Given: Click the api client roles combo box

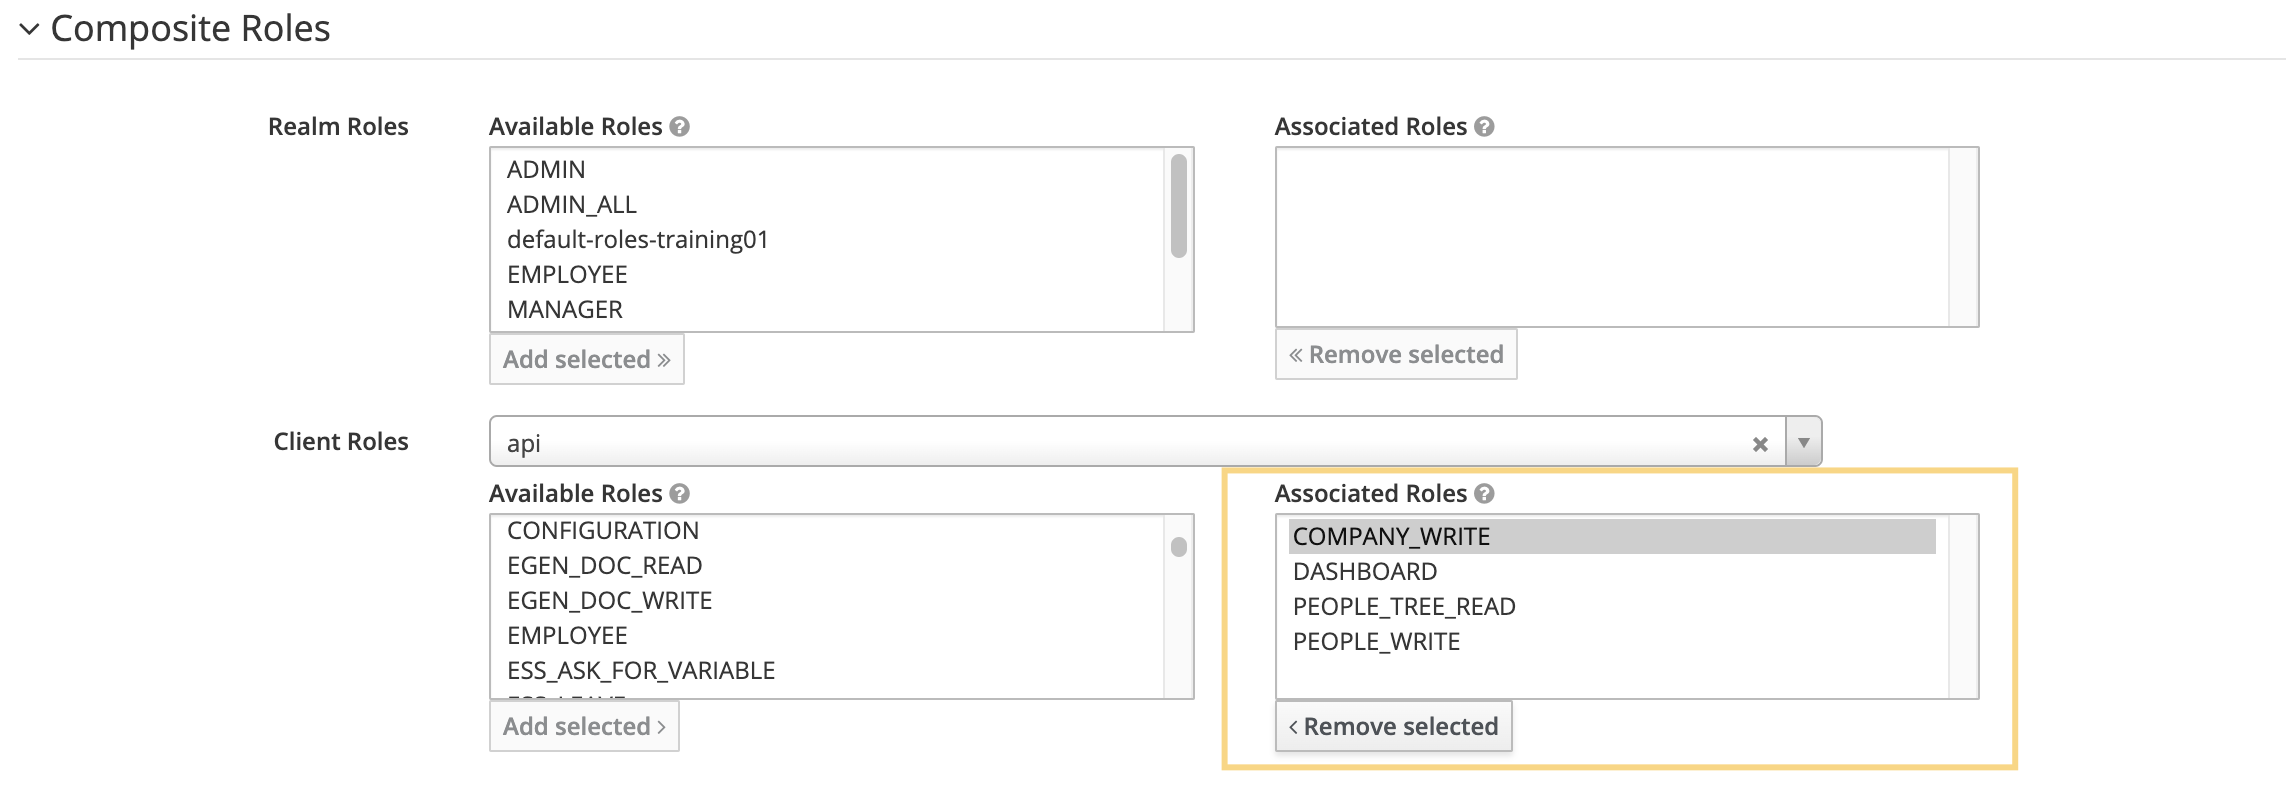Looking at the screenshot, I should point(1100,442).
